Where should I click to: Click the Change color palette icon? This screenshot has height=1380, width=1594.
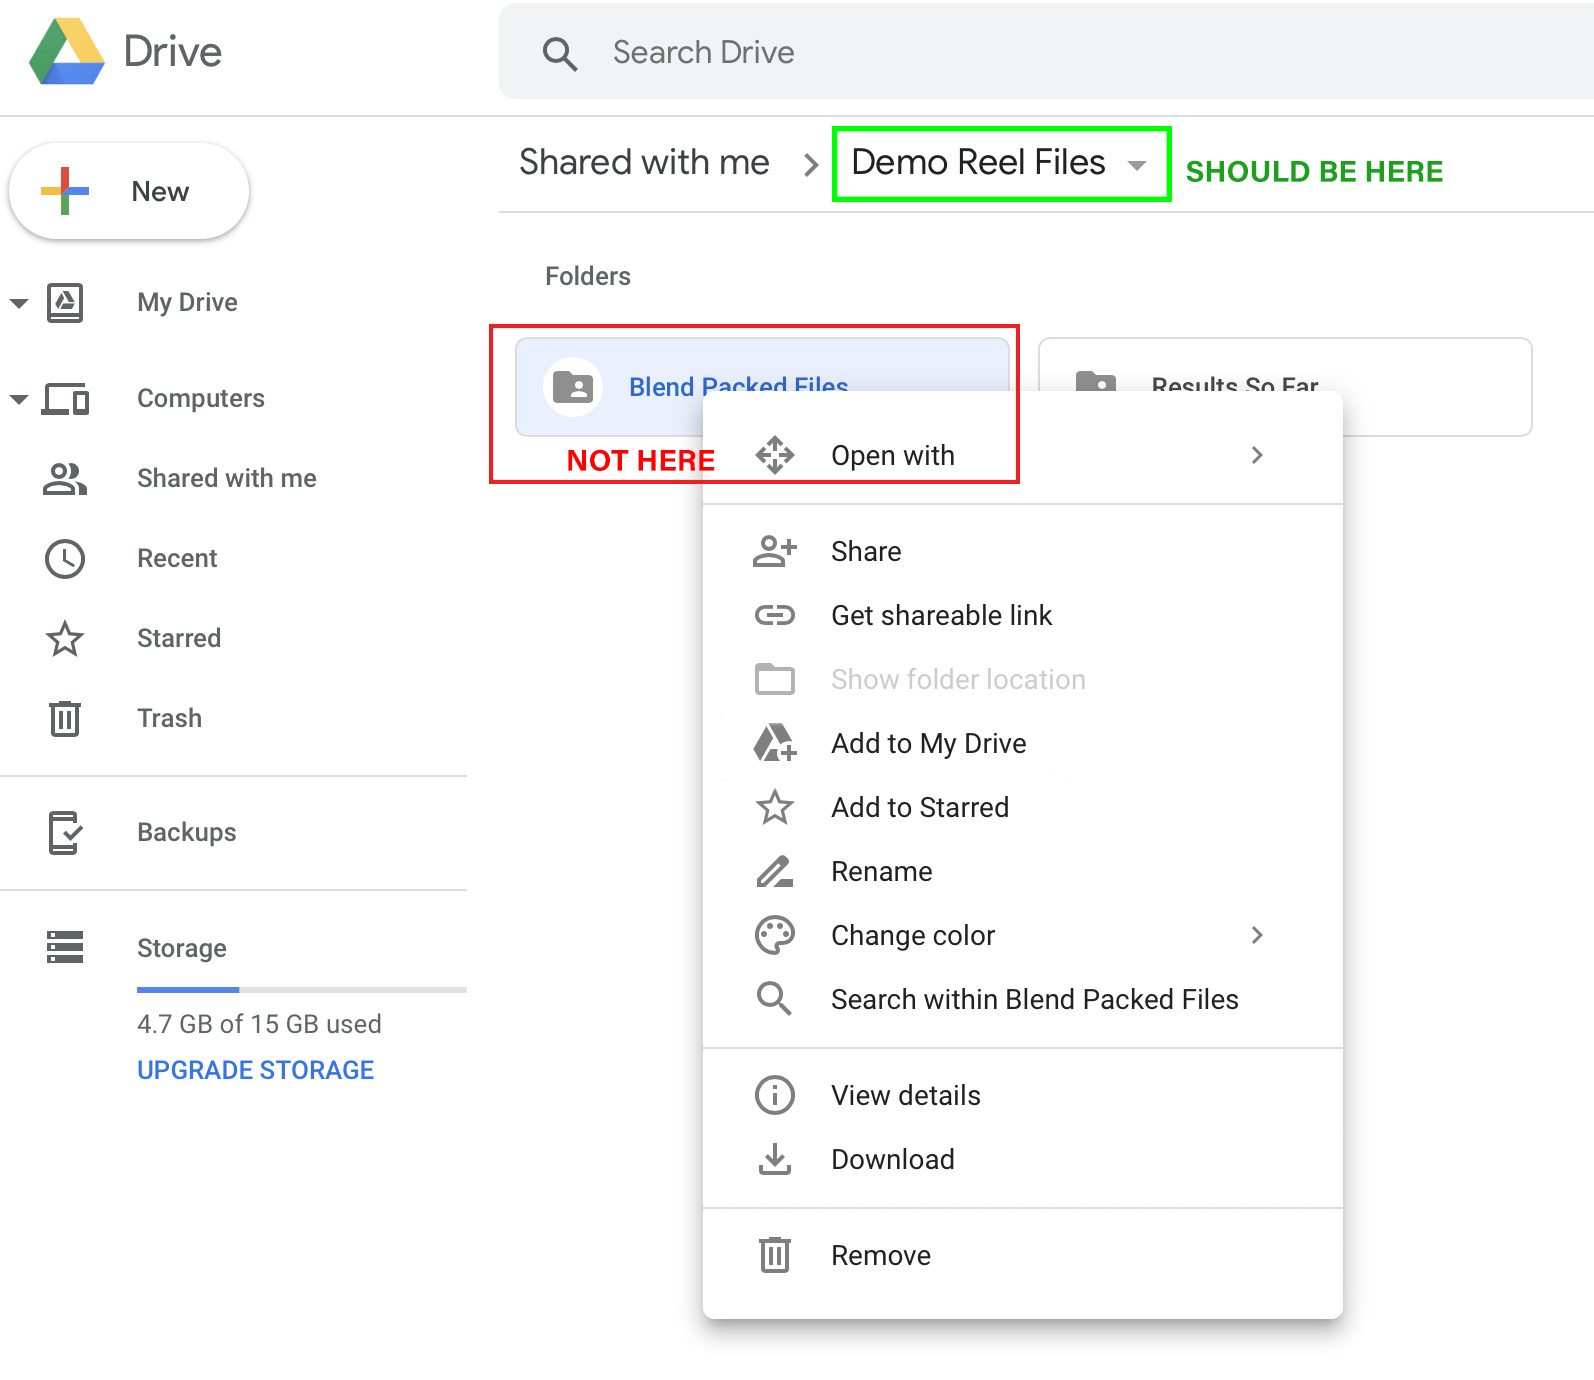click(x=775, y=935)
